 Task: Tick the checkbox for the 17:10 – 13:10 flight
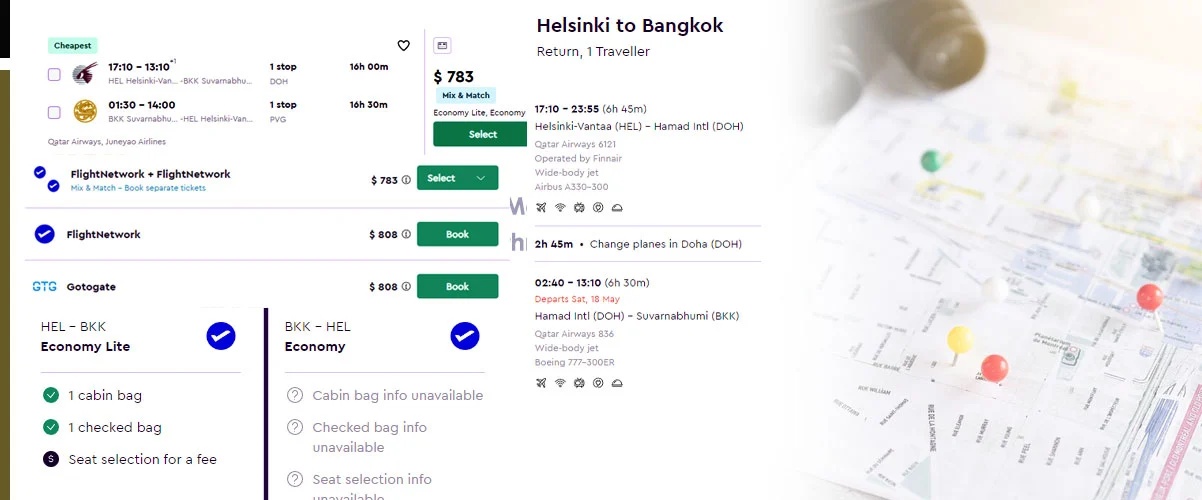(x=54, y=74)
